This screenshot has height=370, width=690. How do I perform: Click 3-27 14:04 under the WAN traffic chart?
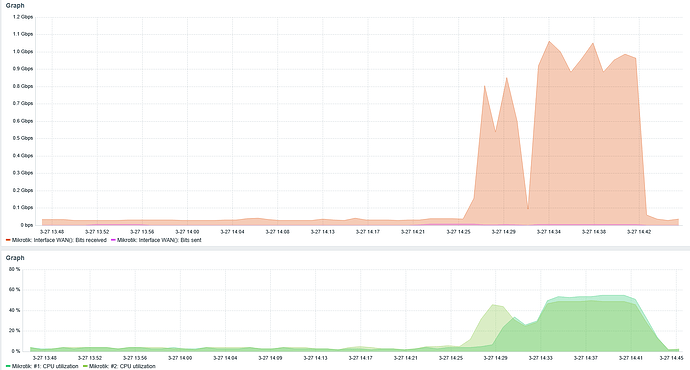tap(232, 232)
